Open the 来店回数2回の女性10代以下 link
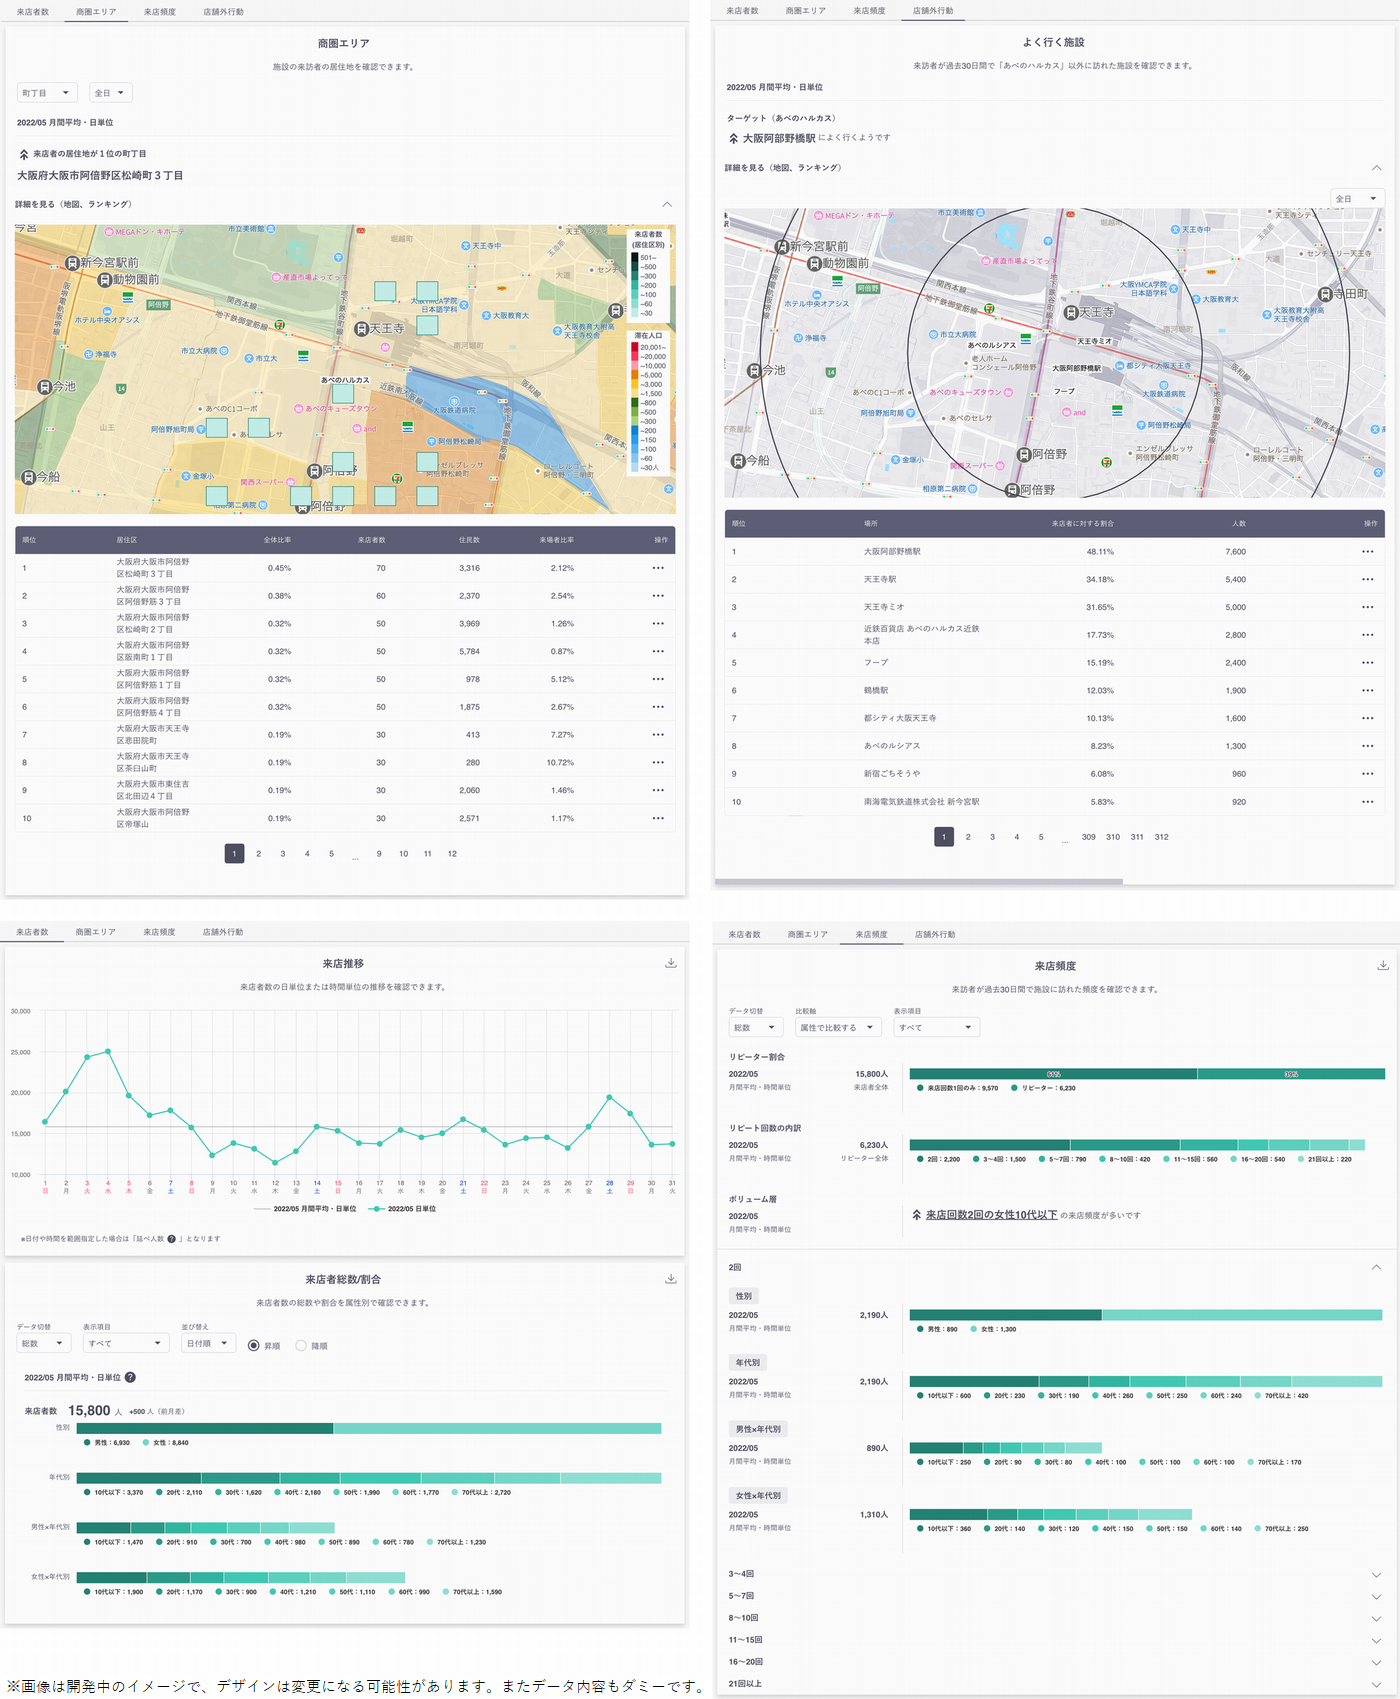 (x=991, y=1215)
